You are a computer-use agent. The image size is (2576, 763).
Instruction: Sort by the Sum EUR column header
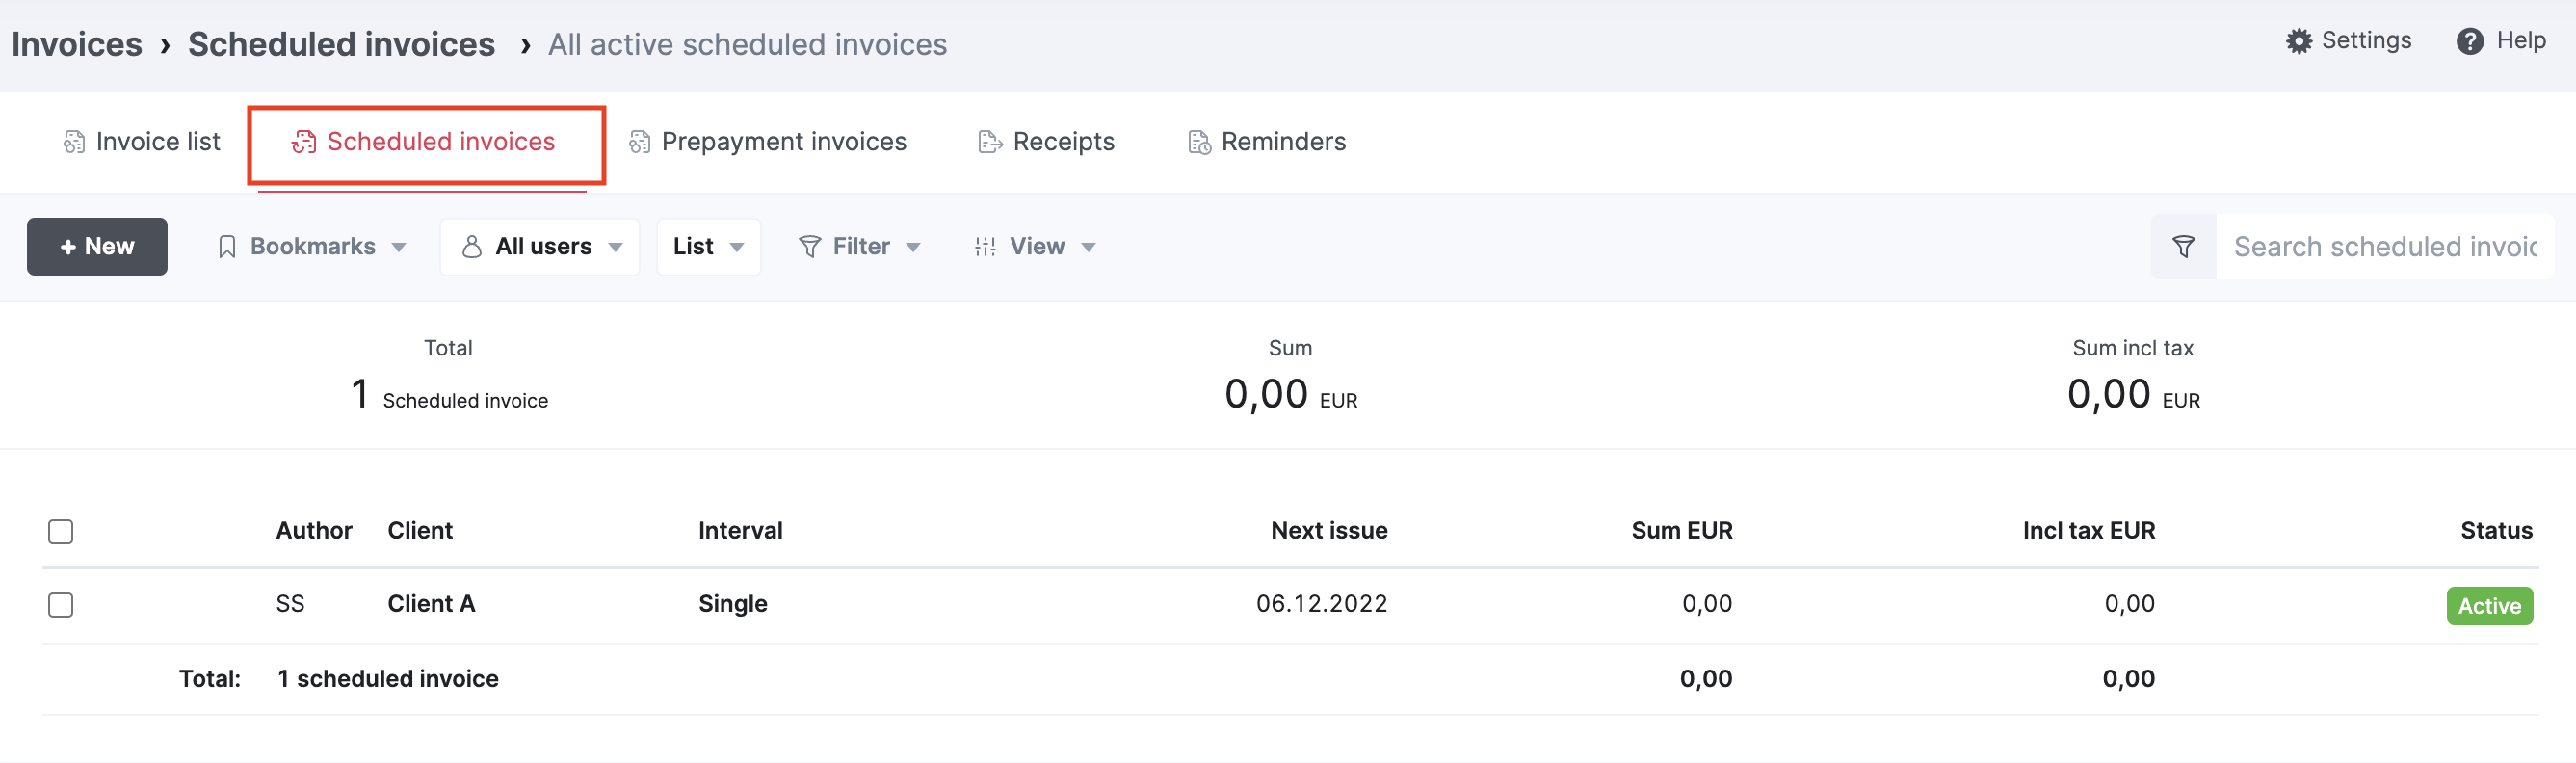[x=1682, y=531]
